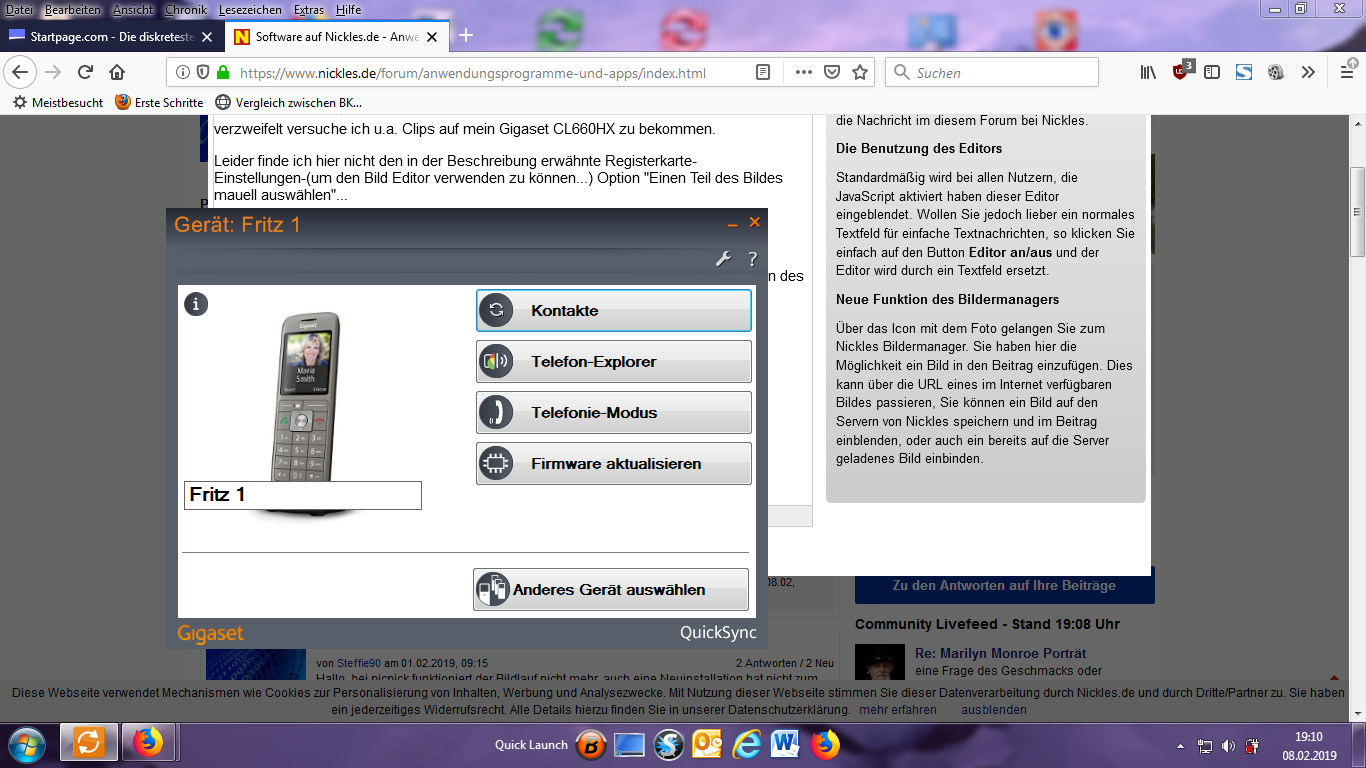
Task: Close the Nickles.de tab
Action: click(x=432, y=36)
